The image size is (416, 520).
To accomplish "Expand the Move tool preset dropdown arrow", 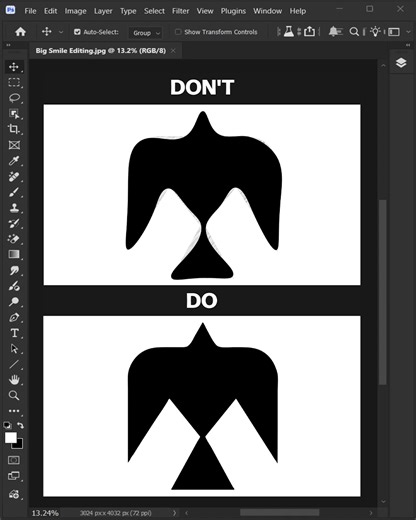I will [61, 32].
